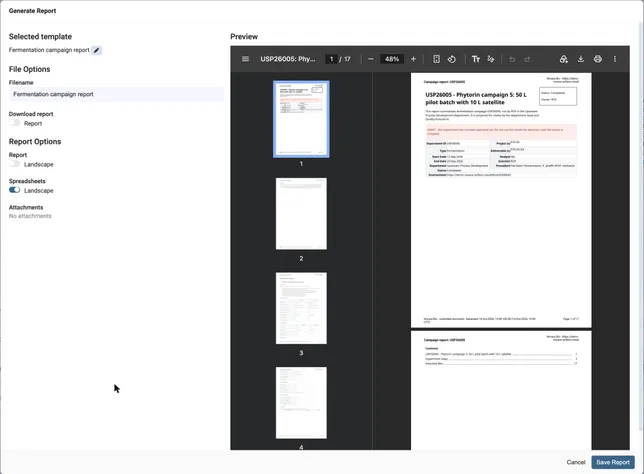
Task: Select the draw annotation tool
Action: [x=491, y=59]
